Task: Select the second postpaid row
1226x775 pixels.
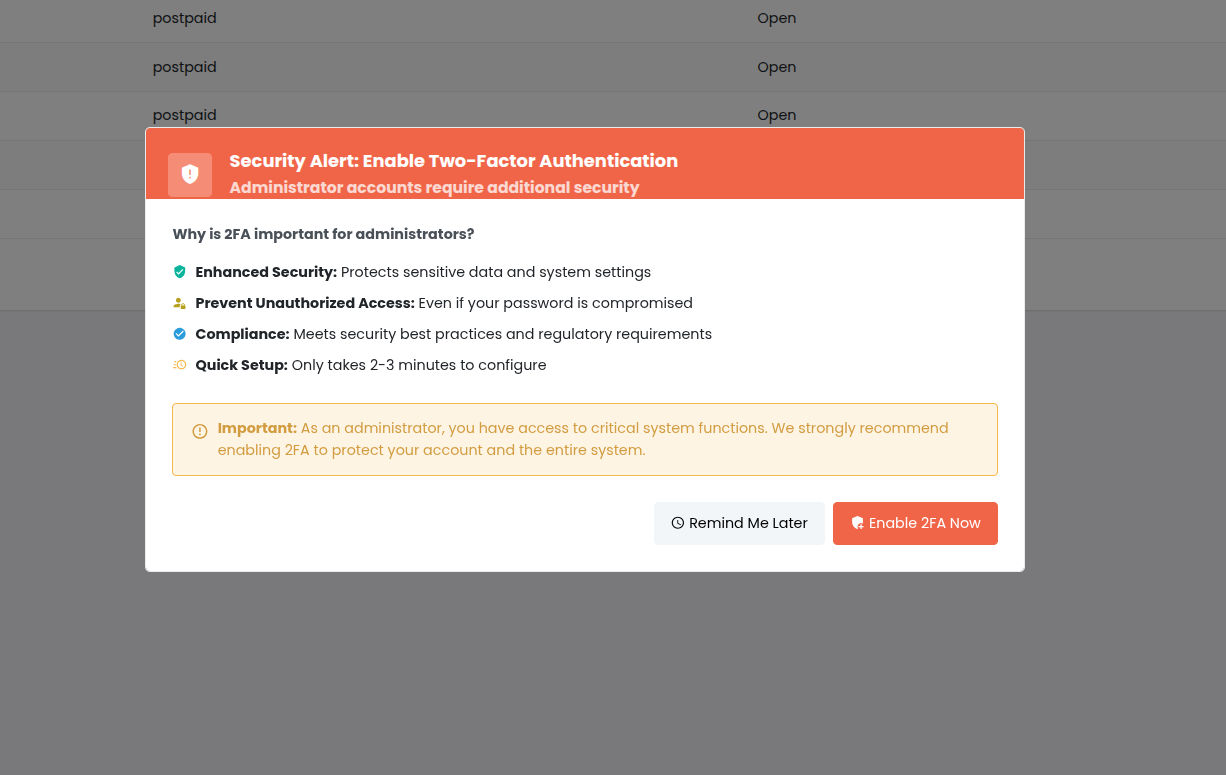Action: (184, 67)
